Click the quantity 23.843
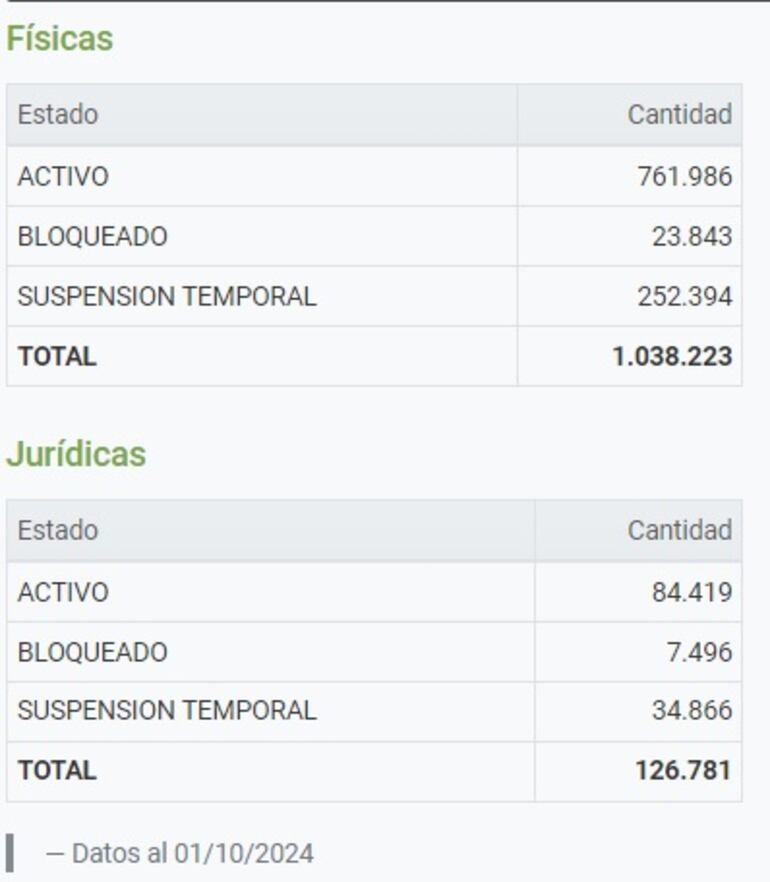 (x=691, y=237)
